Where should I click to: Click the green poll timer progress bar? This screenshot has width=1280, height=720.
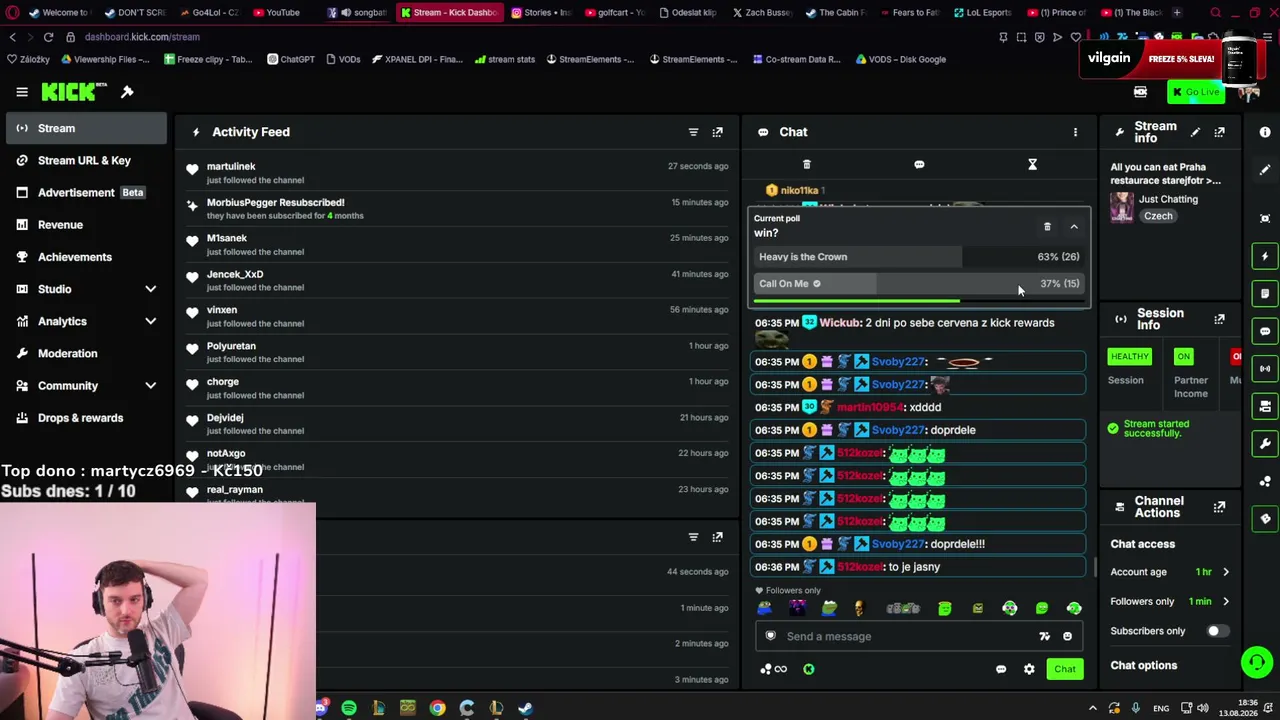856,300
